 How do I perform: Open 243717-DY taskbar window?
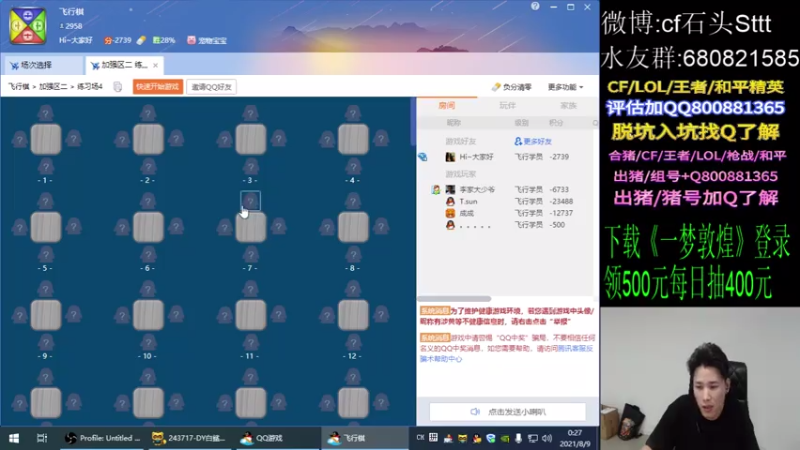tap(190, 438)
